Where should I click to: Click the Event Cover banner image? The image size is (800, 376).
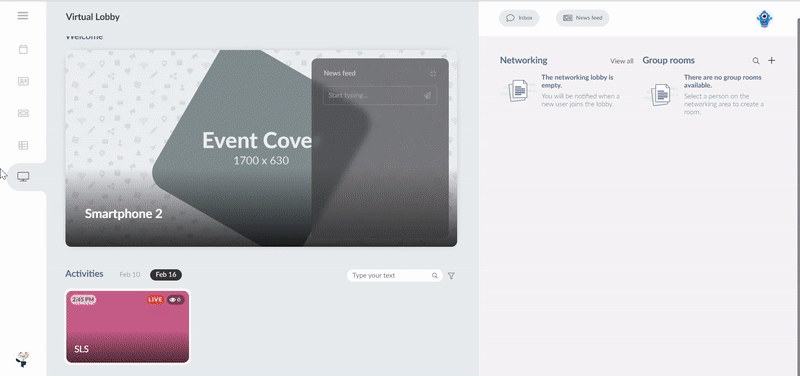261,148
